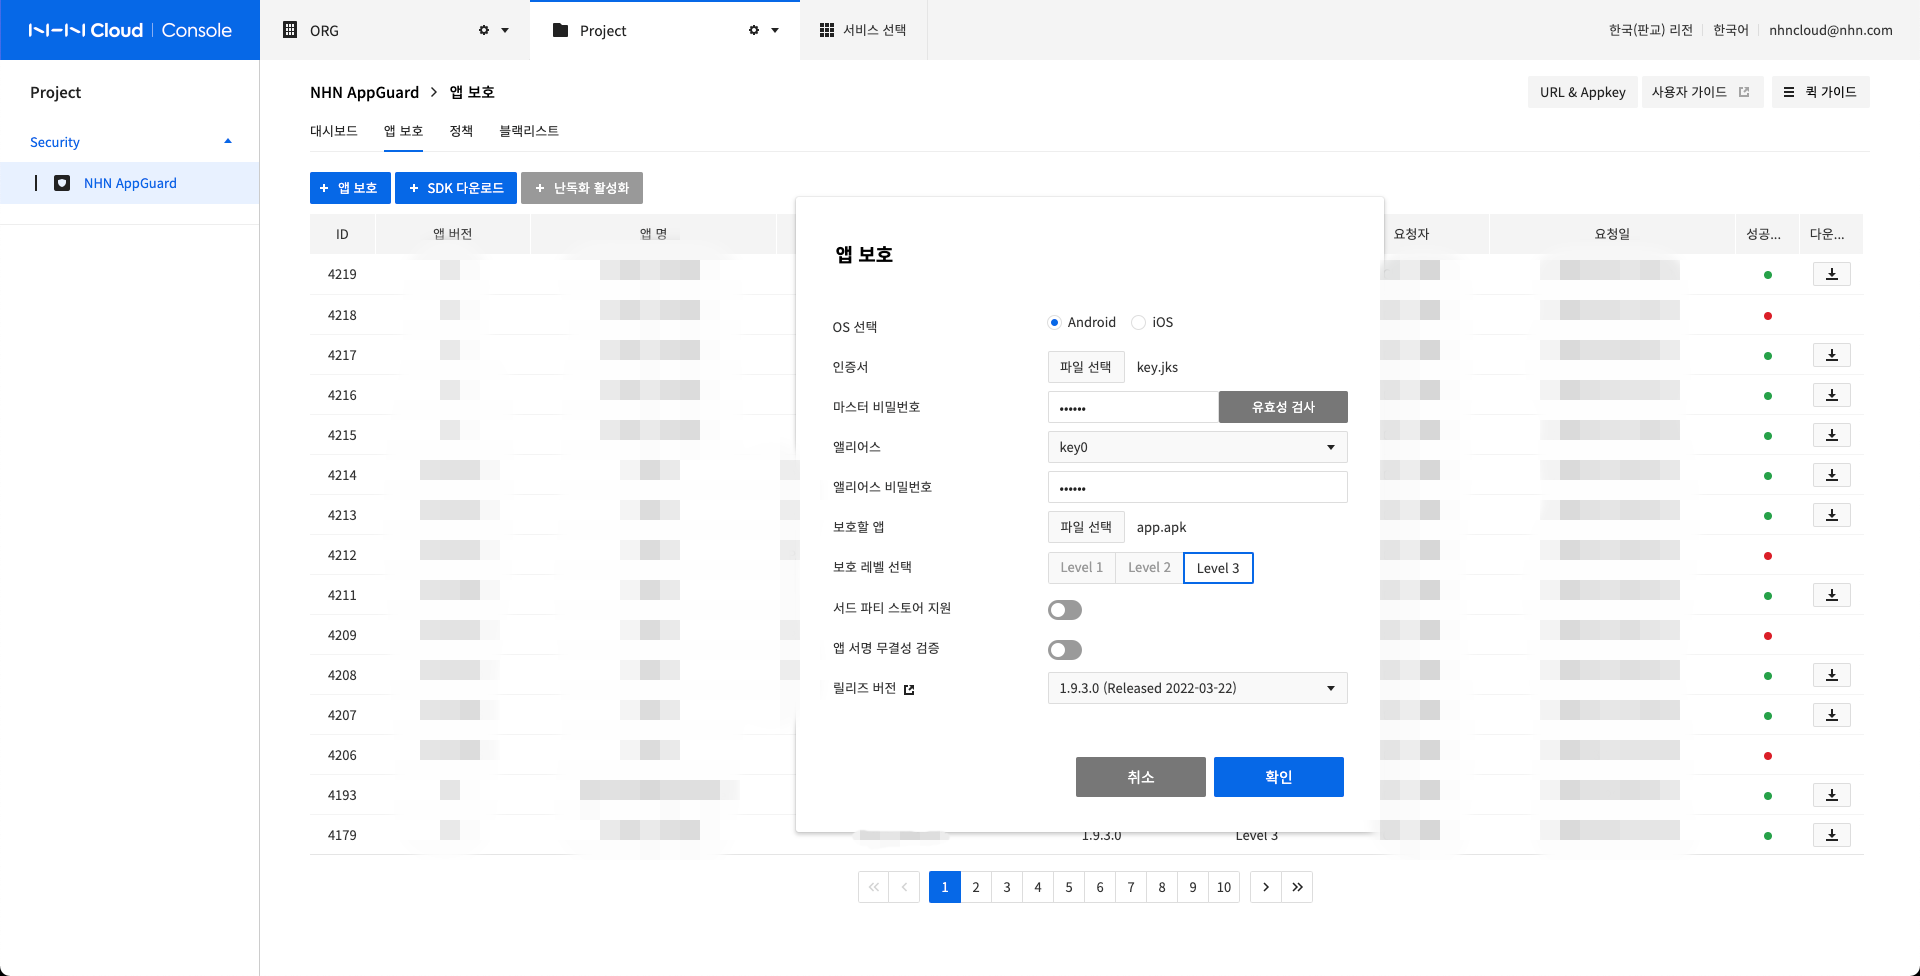This screenshot has height=976, width=1920.
Task: Download the protected app for row 4179
Action: (x=1831, y=835)
